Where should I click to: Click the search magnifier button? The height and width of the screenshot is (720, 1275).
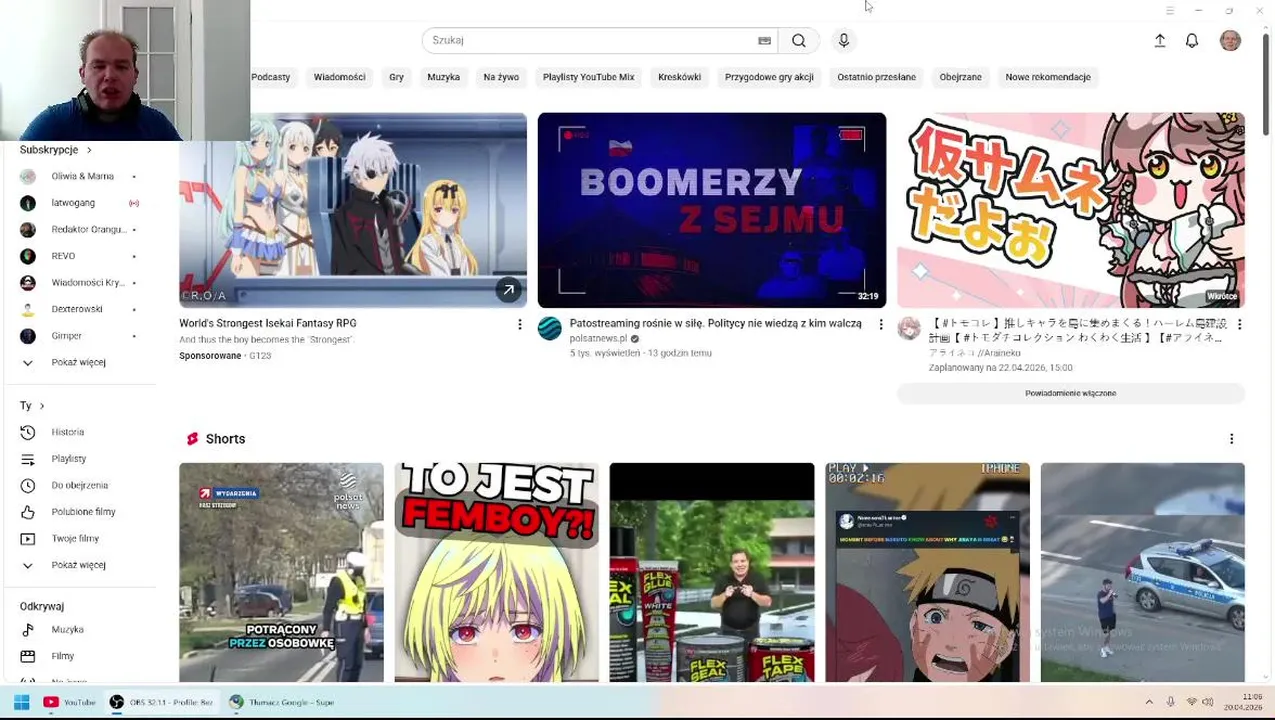798,41
